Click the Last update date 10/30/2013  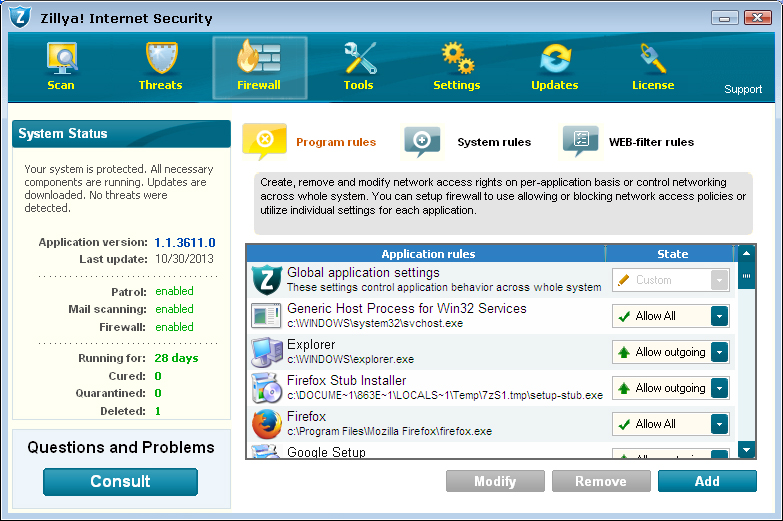click(184, 259)
